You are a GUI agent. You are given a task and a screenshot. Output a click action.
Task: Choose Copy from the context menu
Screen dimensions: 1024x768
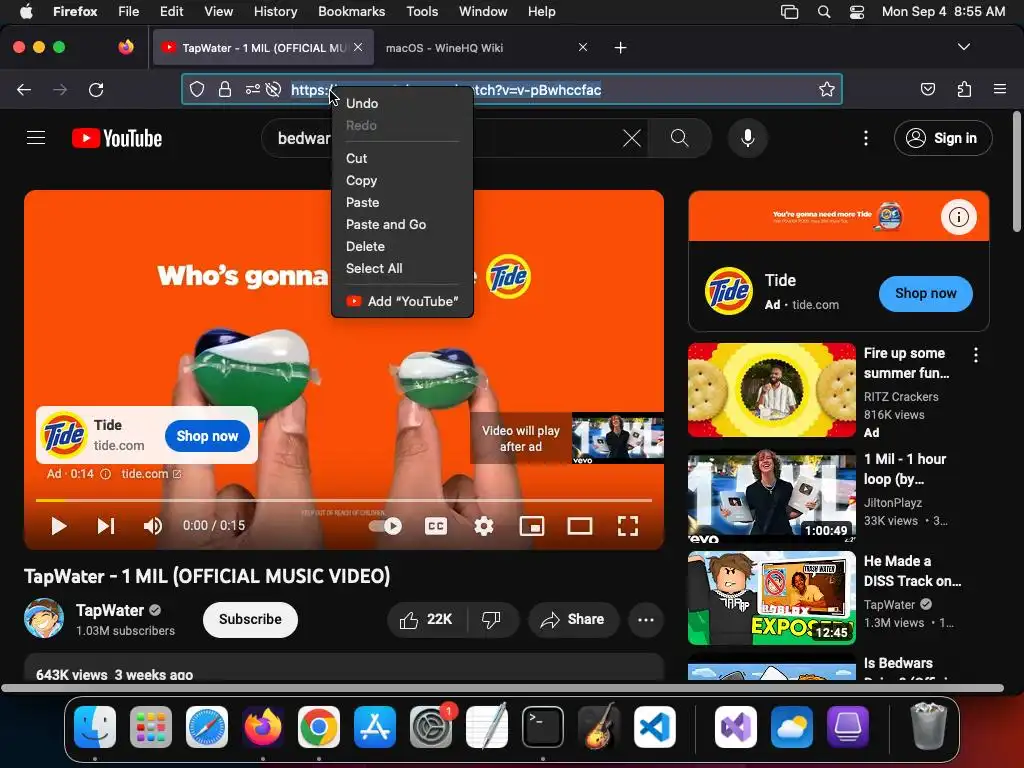point(402,181)
